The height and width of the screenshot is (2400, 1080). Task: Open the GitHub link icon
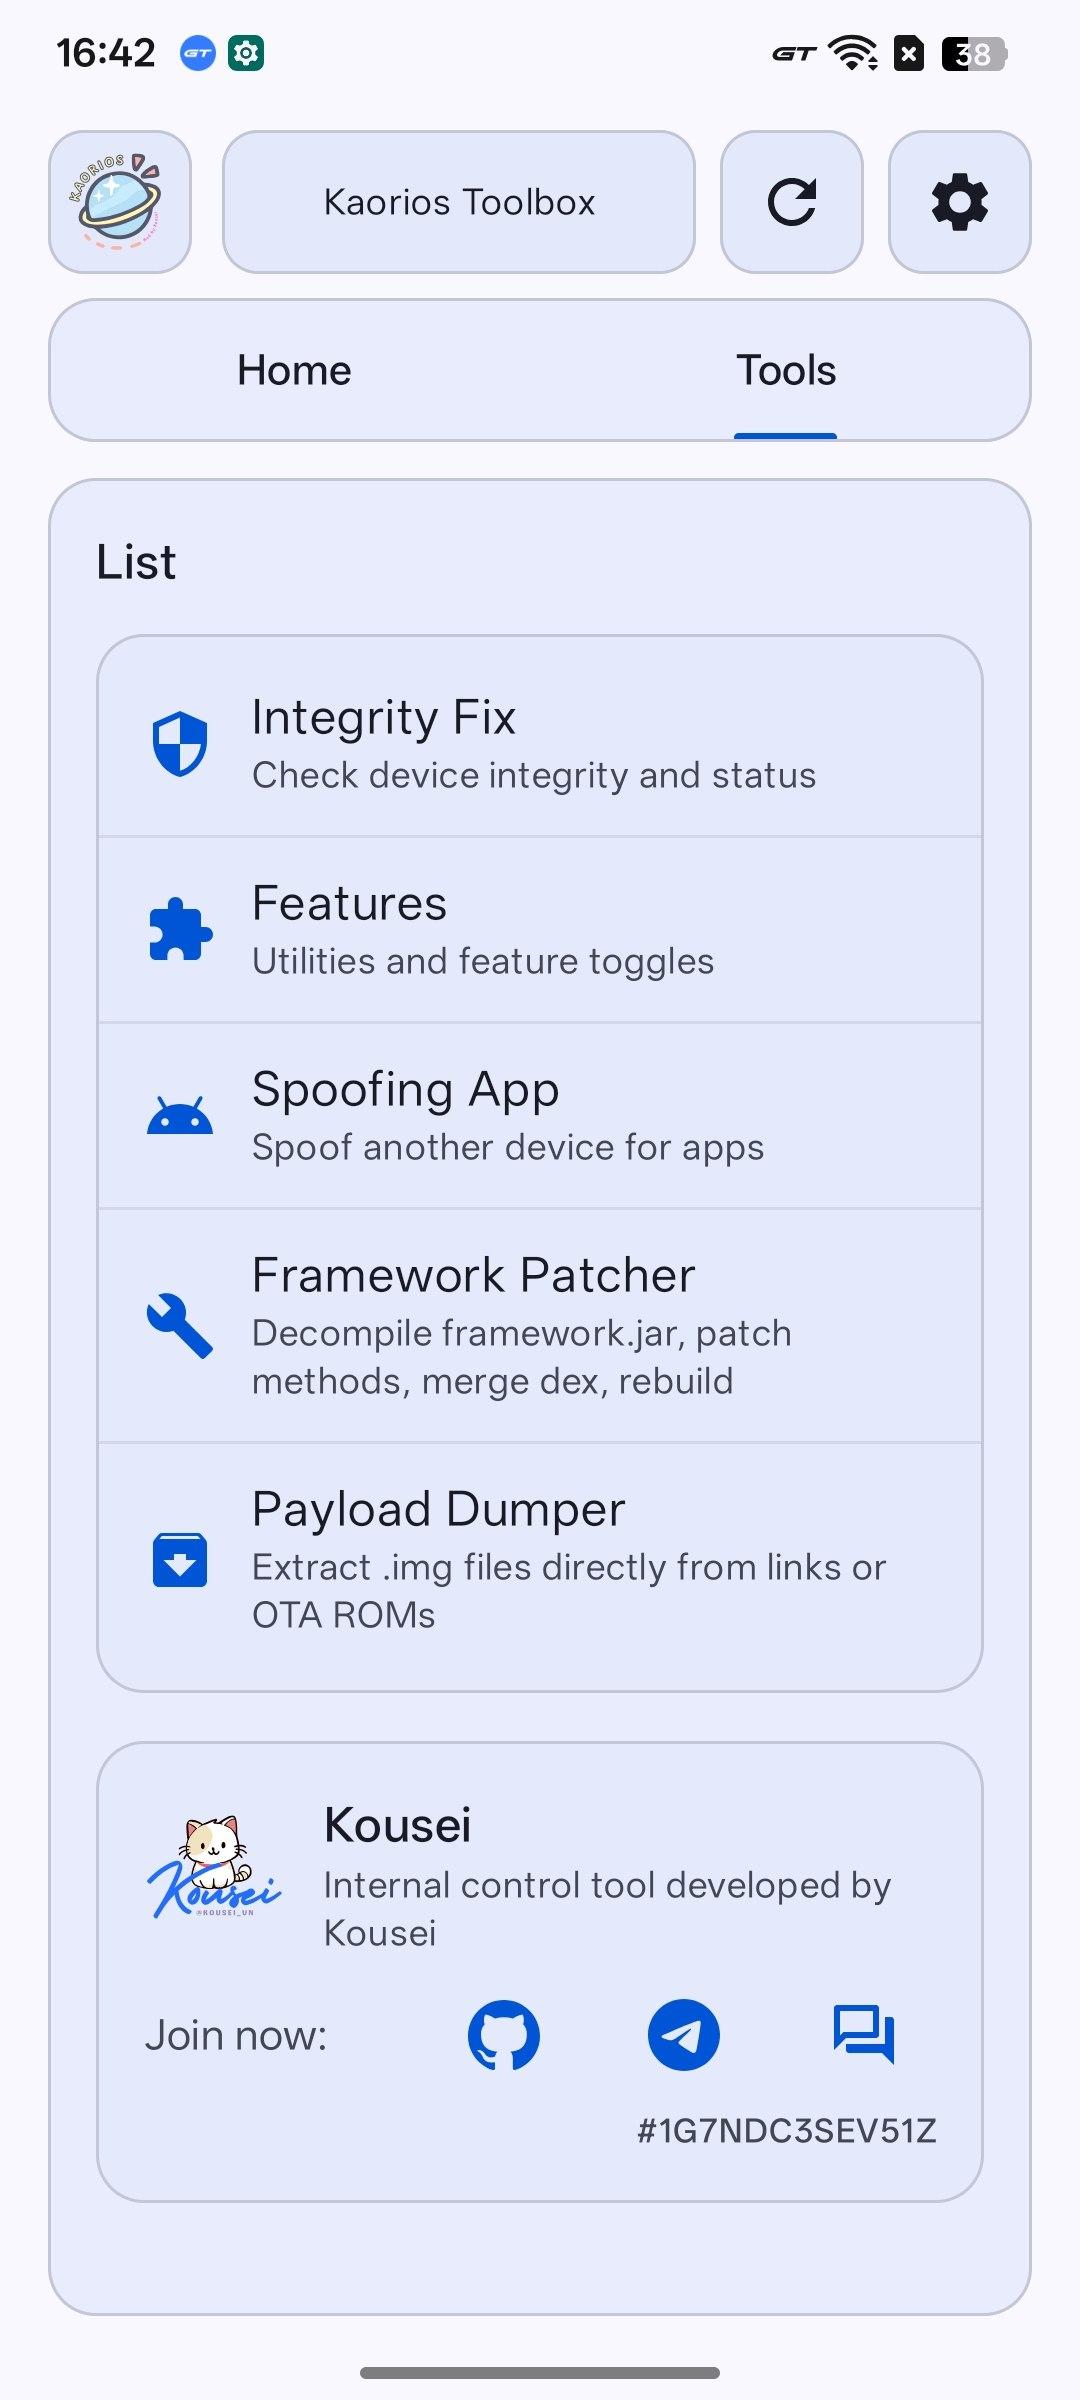pos(504,2035)
